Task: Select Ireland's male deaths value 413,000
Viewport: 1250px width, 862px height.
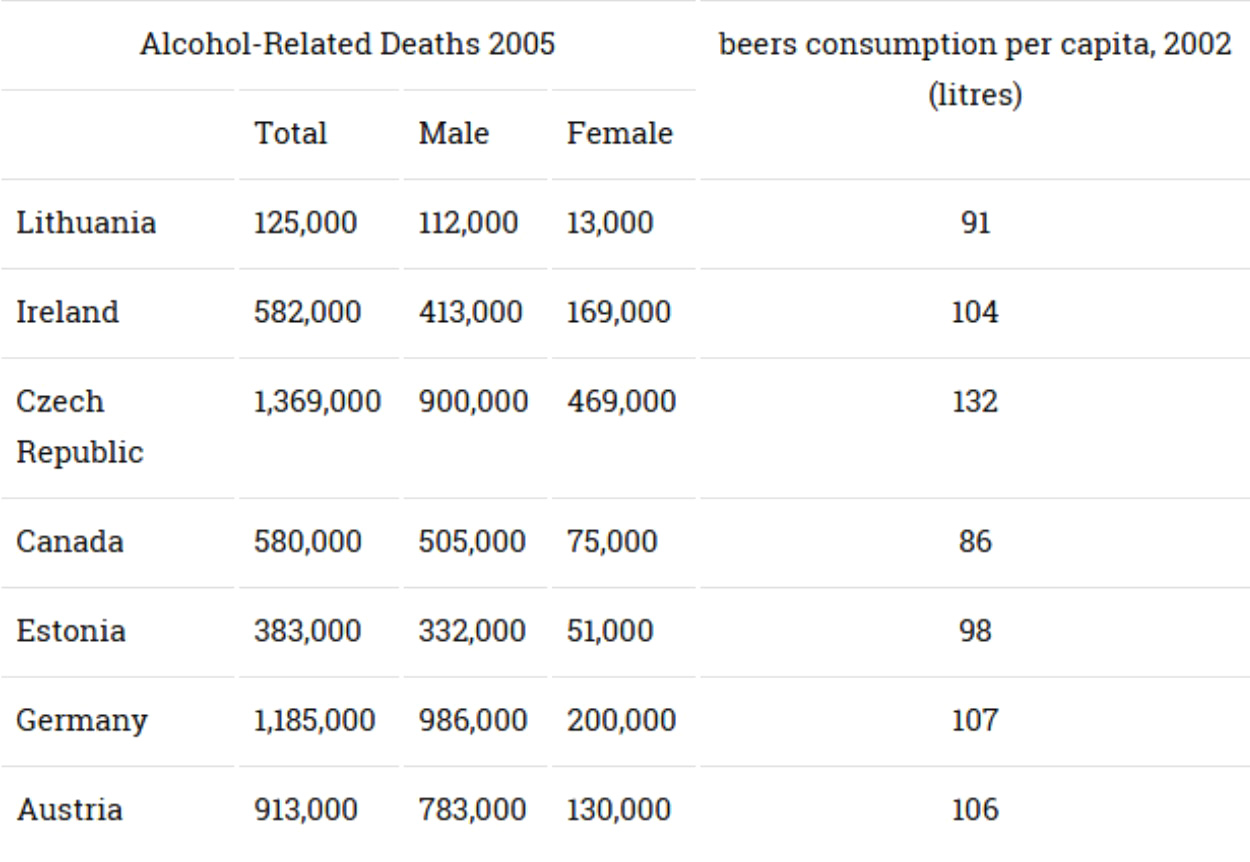Action: 470,312
